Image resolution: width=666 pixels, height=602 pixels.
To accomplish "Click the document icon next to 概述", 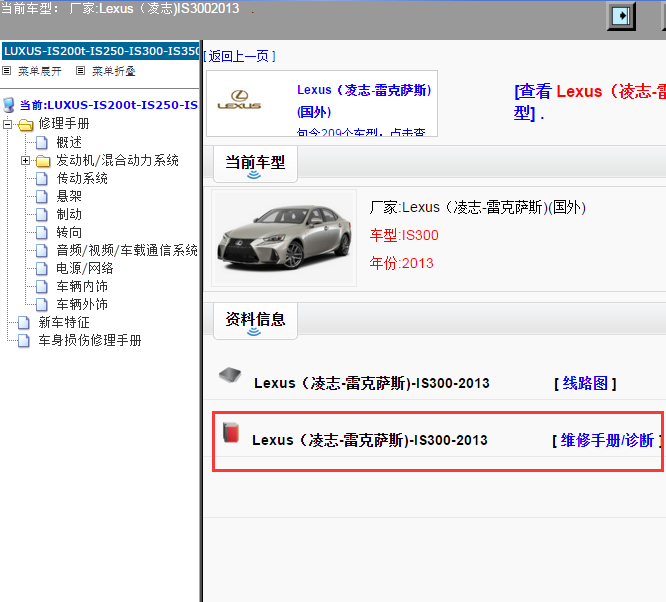I will point(42,143).
